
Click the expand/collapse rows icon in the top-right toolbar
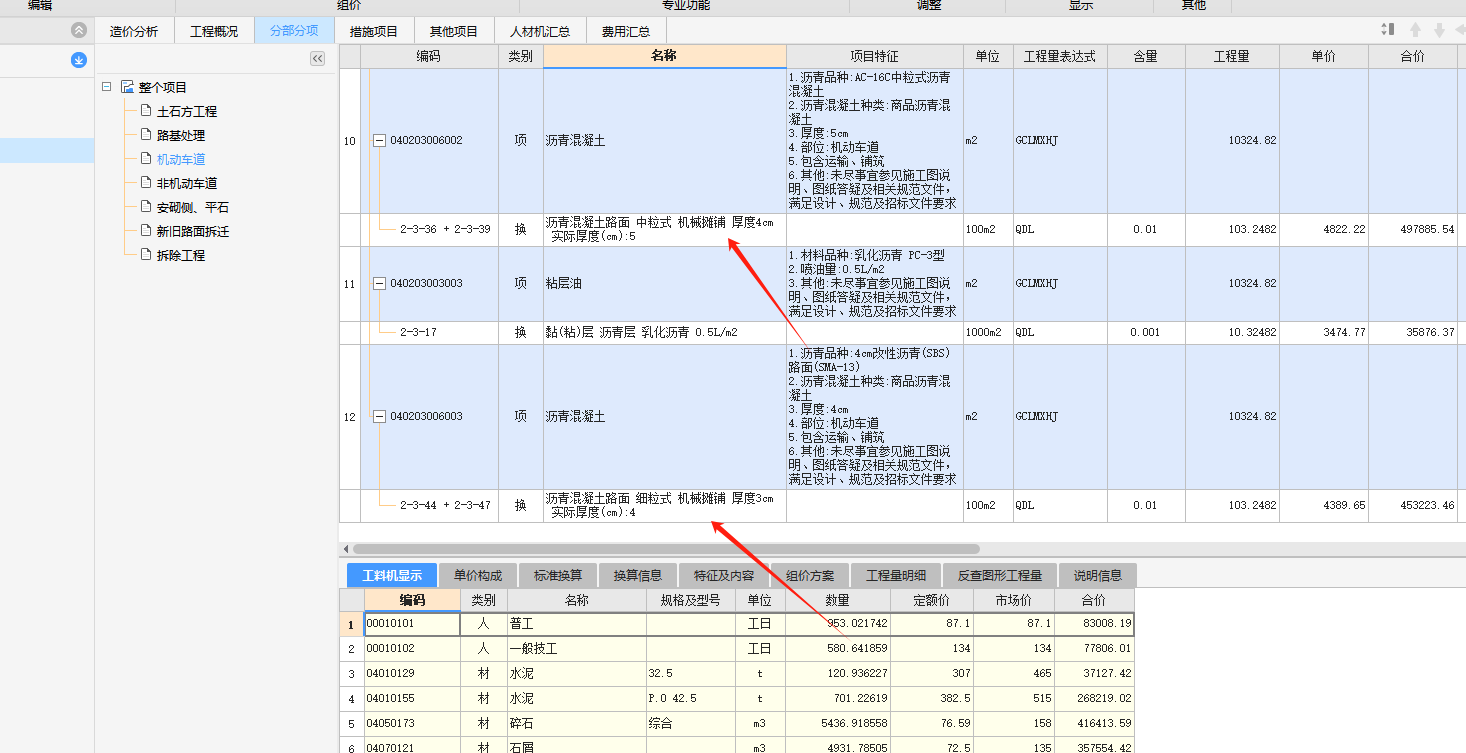click(1387, 30)
